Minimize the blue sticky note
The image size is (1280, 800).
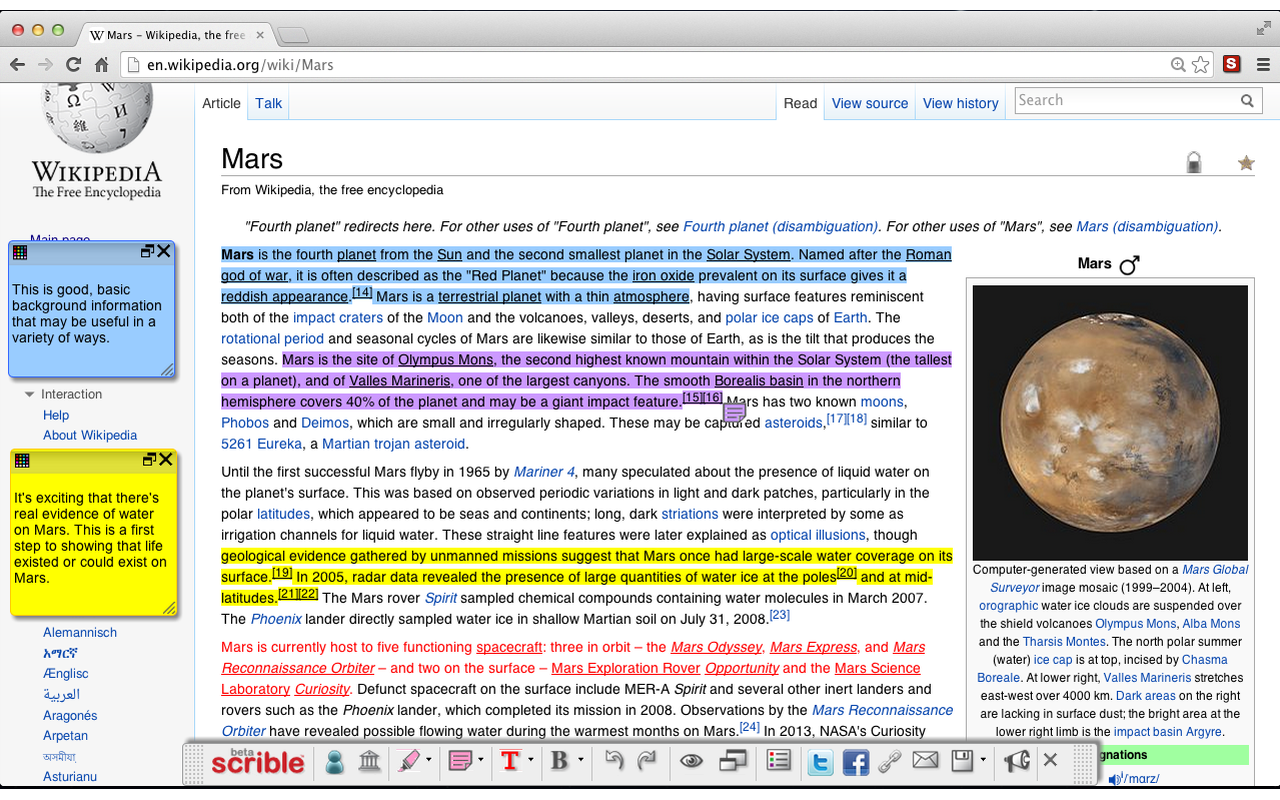pyautogui.click(x=147, y=252)
